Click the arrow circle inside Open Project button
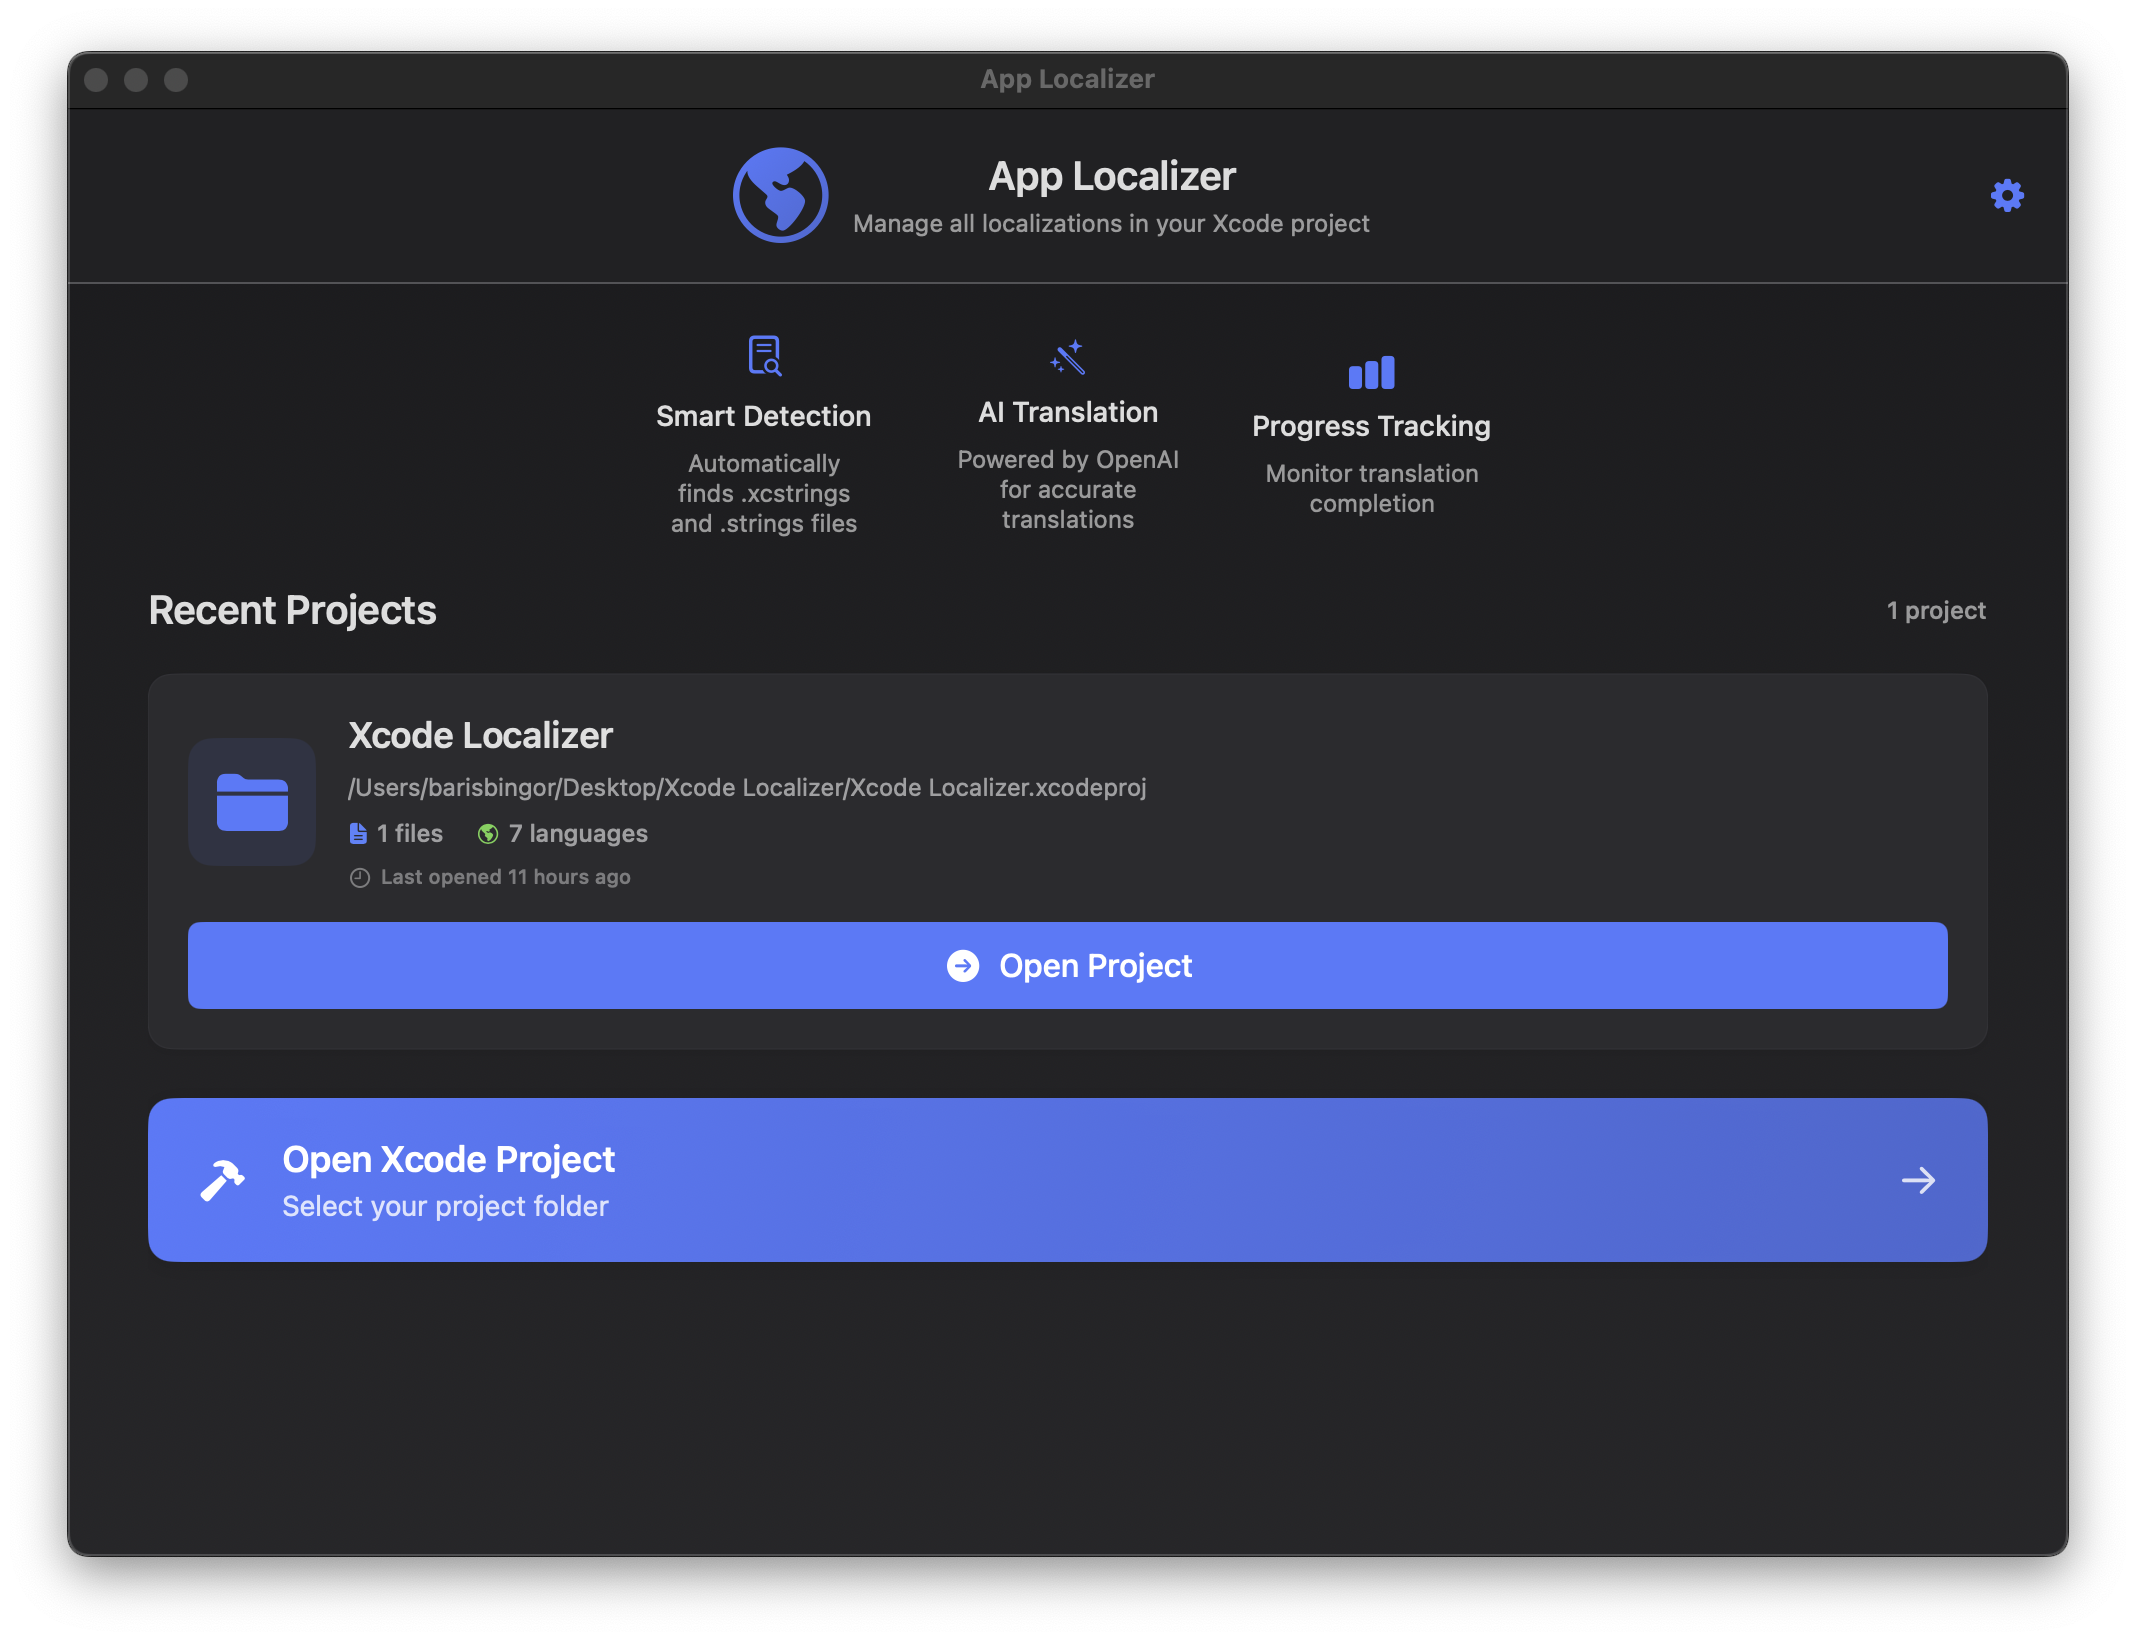Viewport: 2136px width, 1640px height. (963, 965)
